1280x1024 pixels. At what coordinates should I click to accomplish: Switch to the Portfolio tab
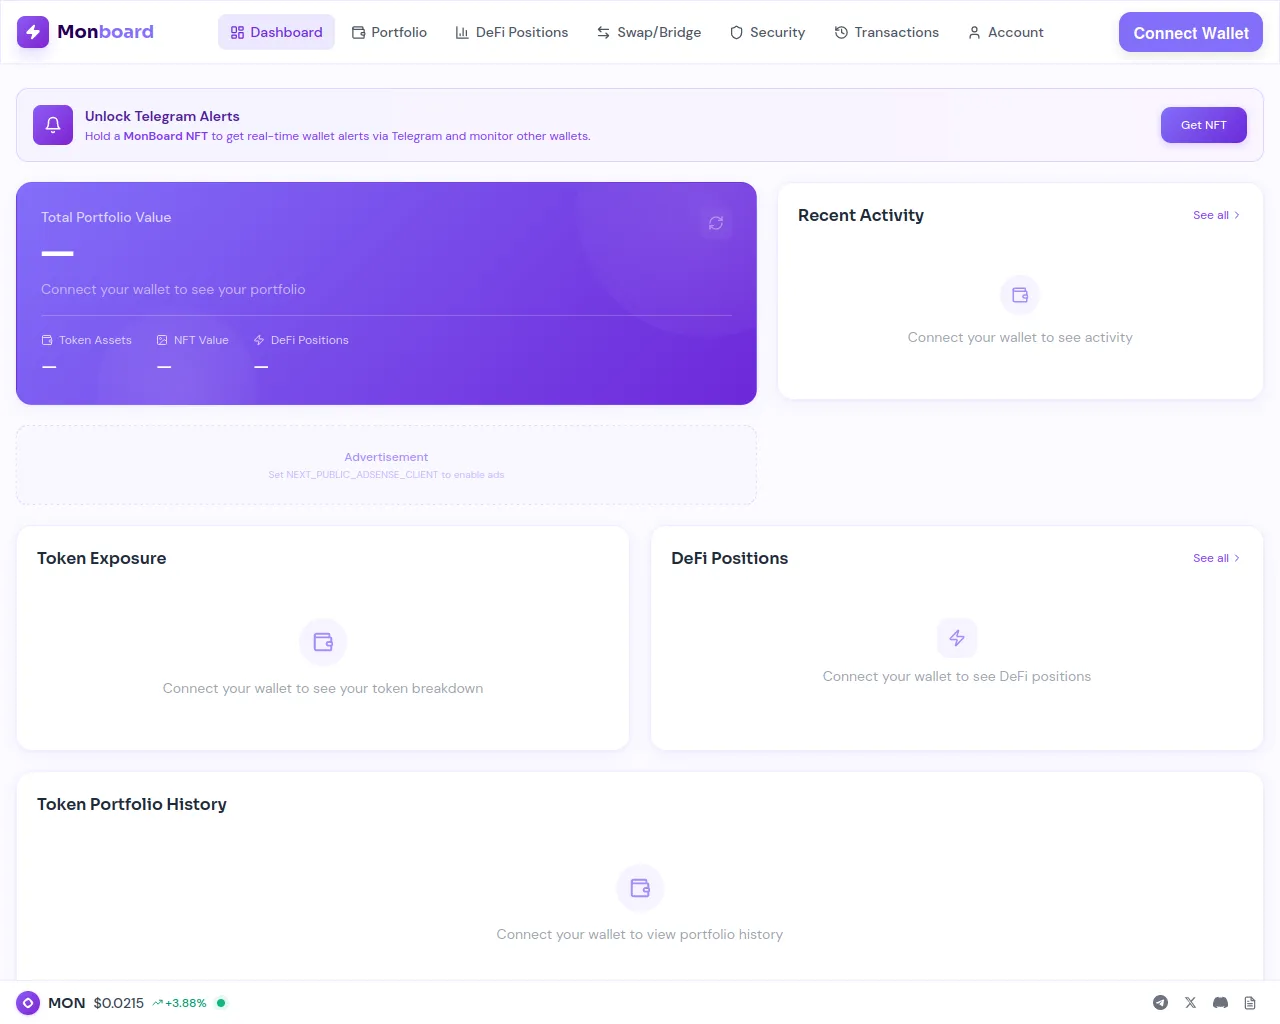[x=389, y=32]
